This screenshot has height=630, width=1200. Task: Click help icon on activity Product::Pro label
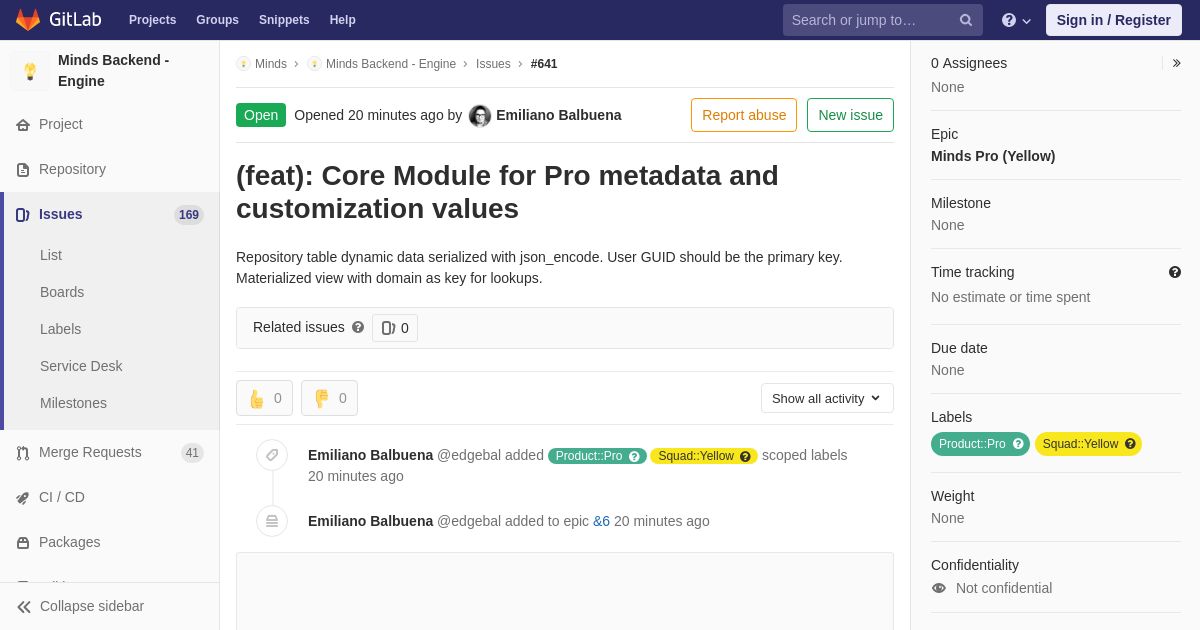coord(634,456)
